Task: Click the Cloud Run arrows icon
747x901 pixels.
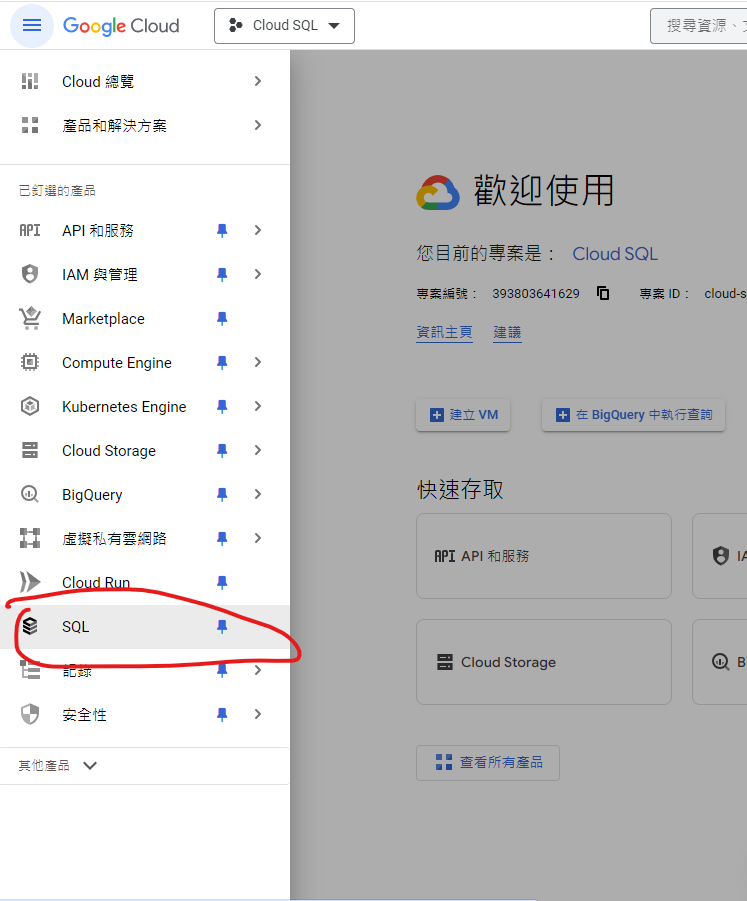Action: (30, 582)
